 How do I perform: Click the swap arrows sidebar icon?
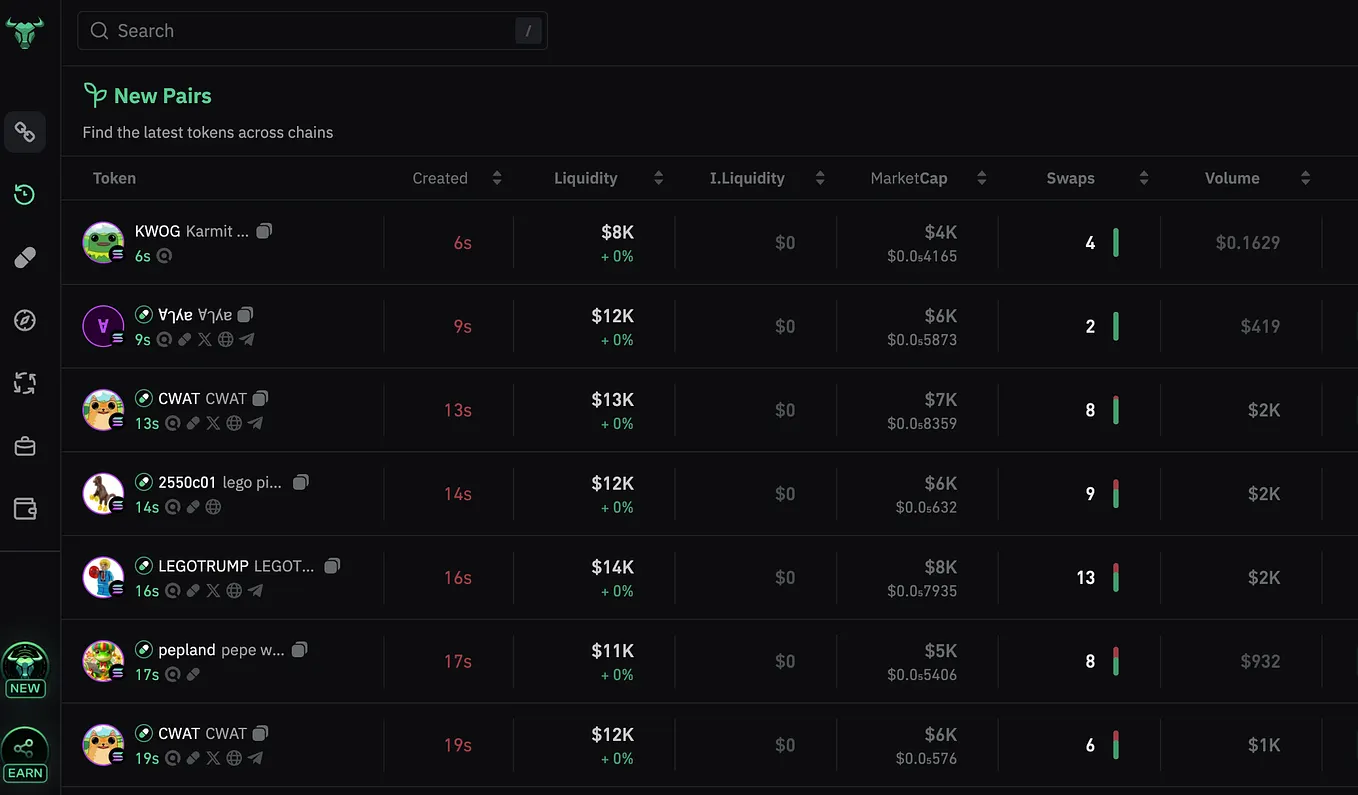pyautogui.click(x=25, y=383)
